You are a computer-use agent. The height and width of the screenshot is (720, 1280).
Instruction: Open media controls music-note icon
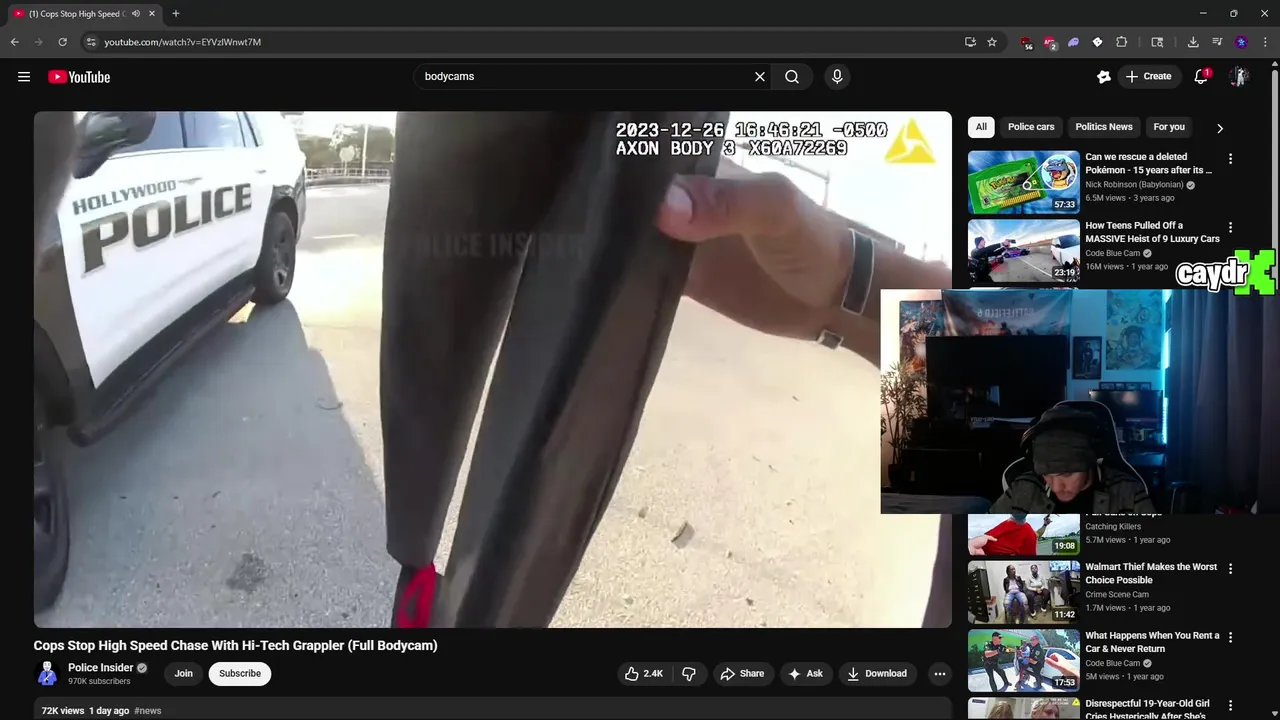click(1217, 42)
